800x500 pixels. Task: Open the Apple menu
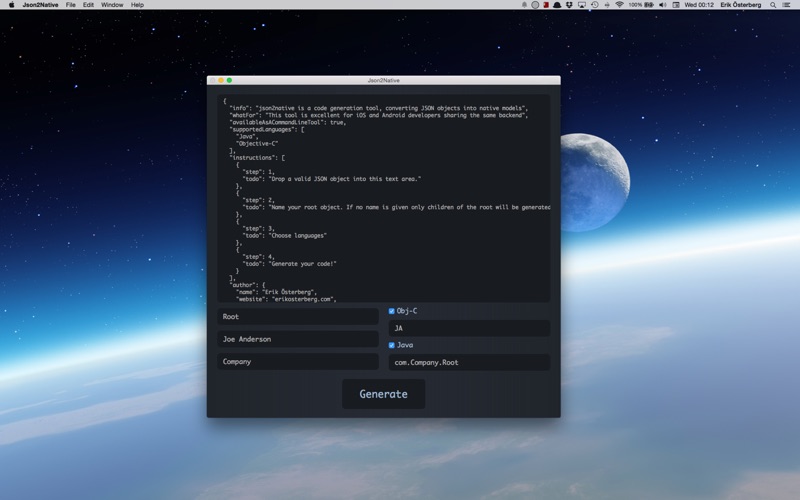11,5
